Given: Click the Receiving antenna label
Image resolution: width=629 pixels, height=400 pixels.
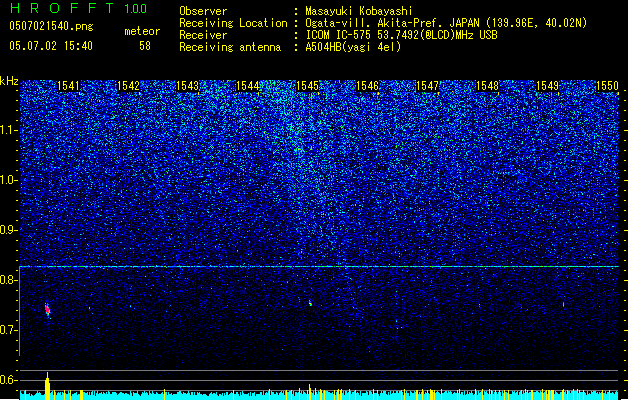Looking at the screenshot, I should pos(230,47).
